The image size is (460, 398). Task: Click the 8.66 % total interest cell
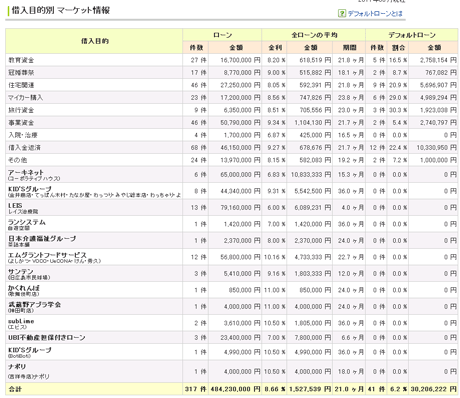click(275, 389)
